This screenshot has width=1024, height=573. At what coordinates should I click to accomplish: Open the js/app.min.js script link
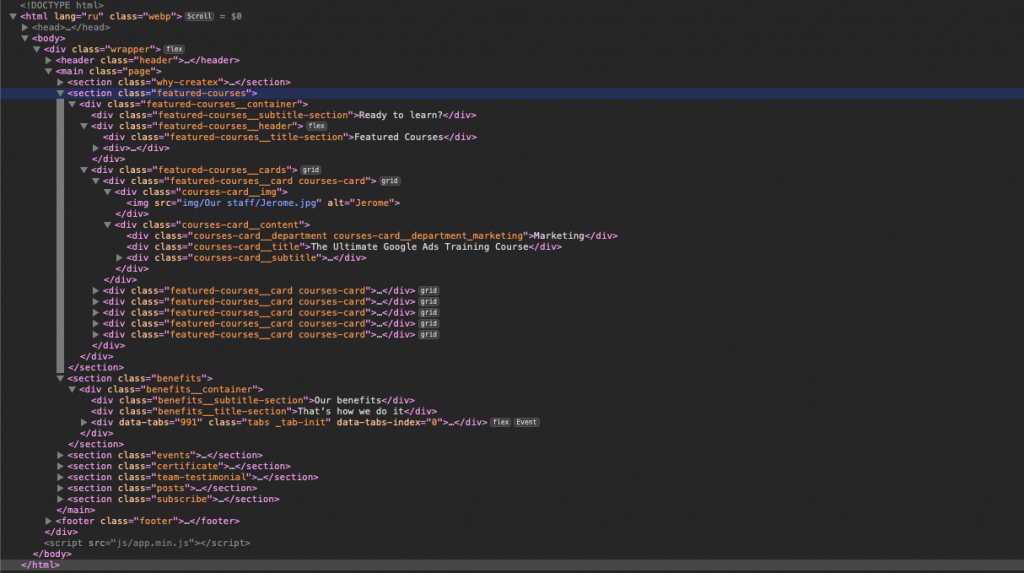coord(154,543)
